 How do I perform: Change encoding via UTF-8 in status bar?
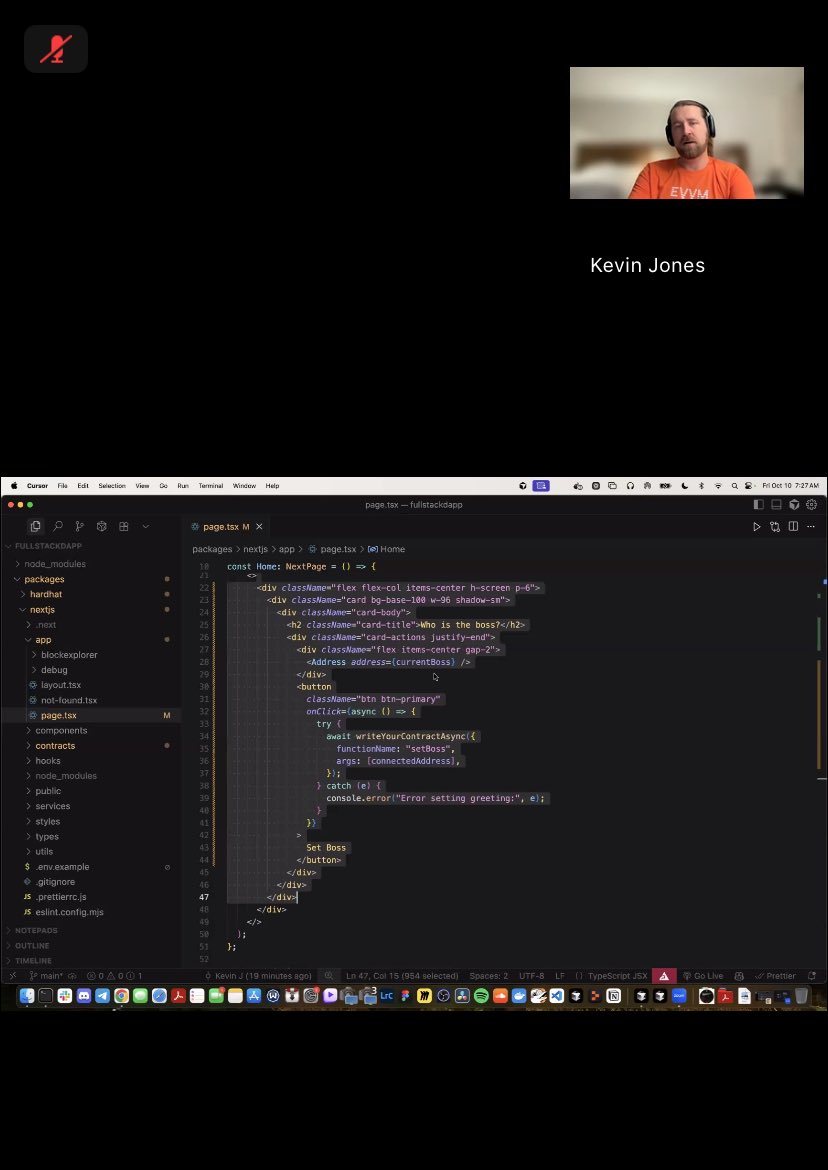point(531,976)
